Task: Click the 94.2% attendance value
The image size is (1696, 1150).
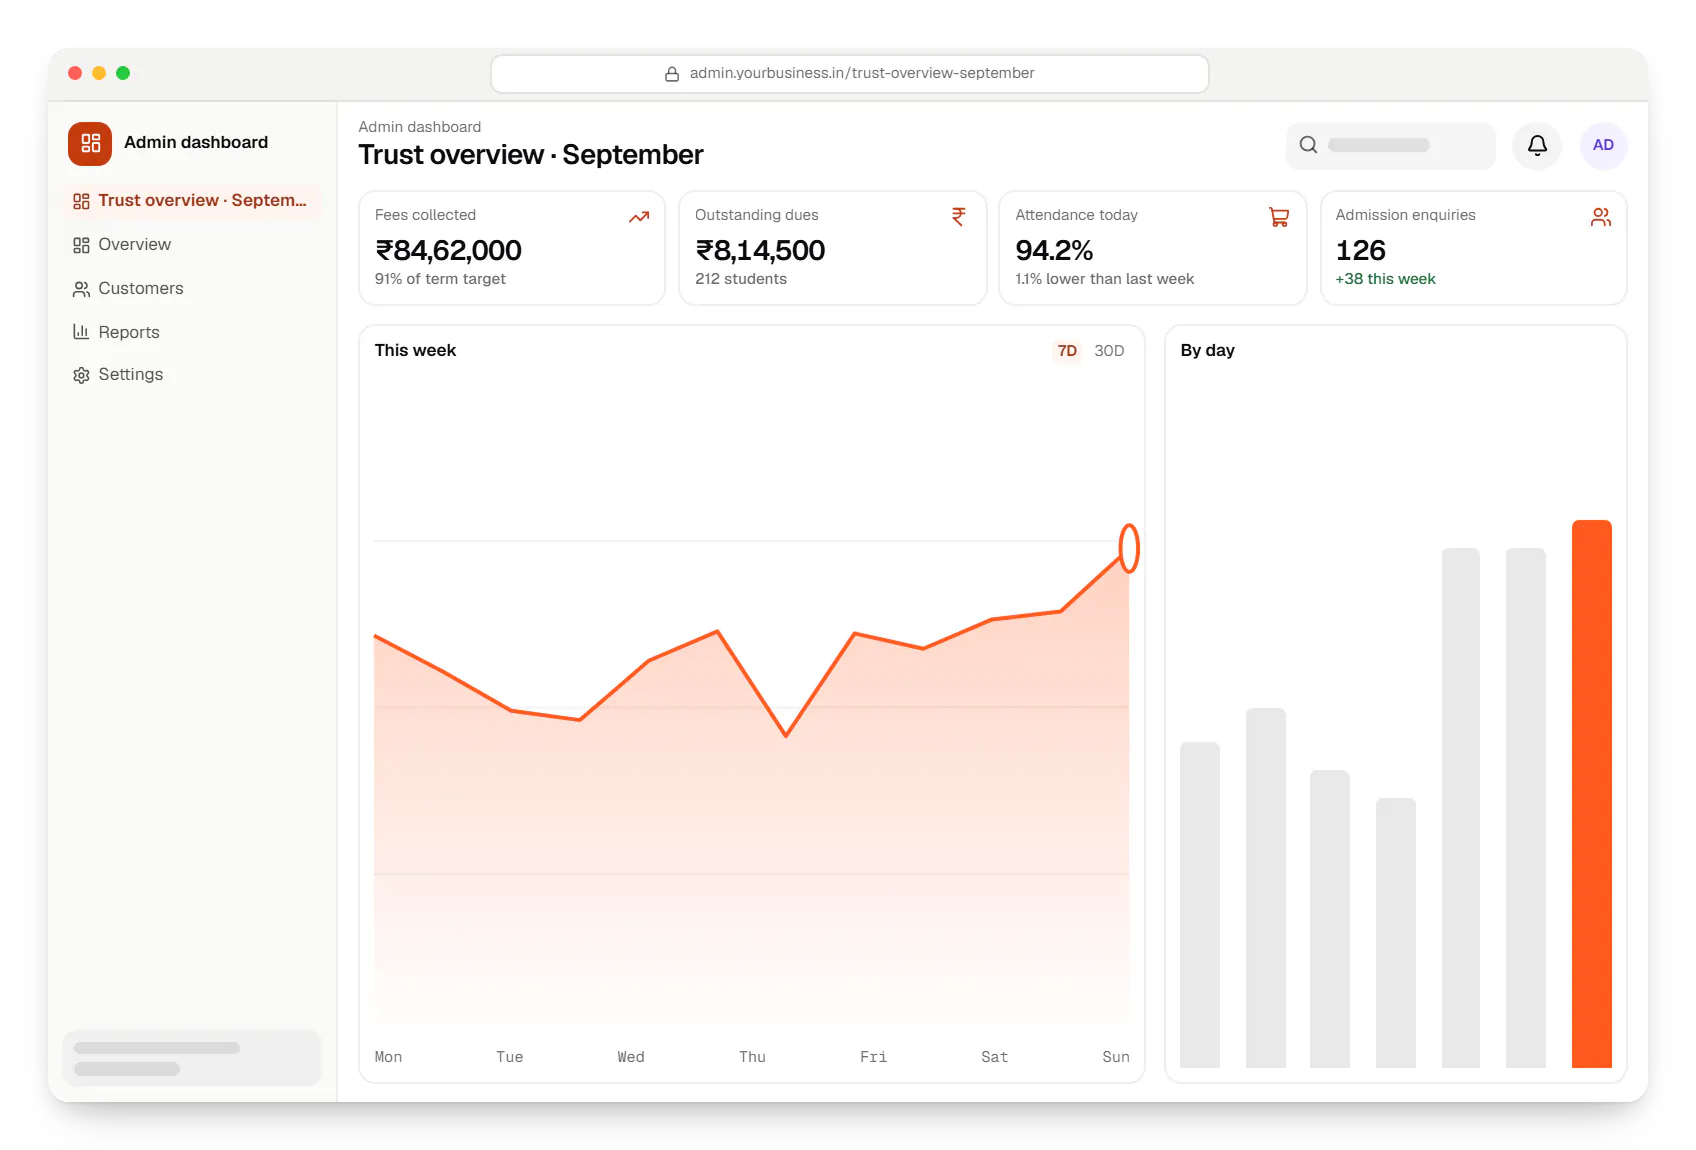Action: pos(1054,250)
